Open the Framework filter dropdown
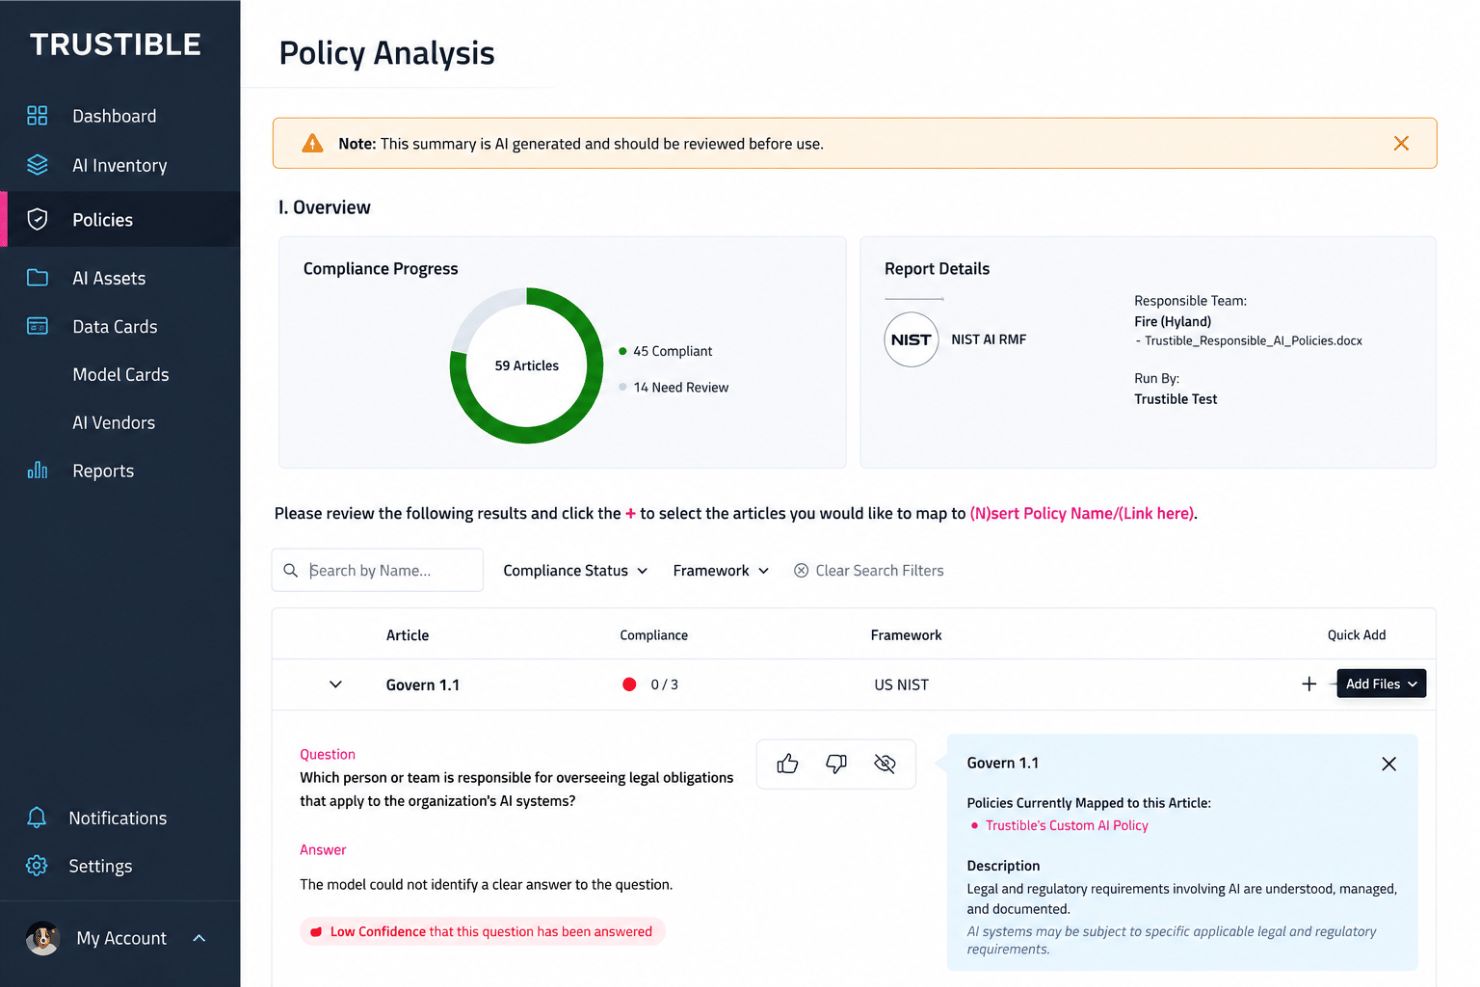1480x987 pixels. tap(721, 570)
